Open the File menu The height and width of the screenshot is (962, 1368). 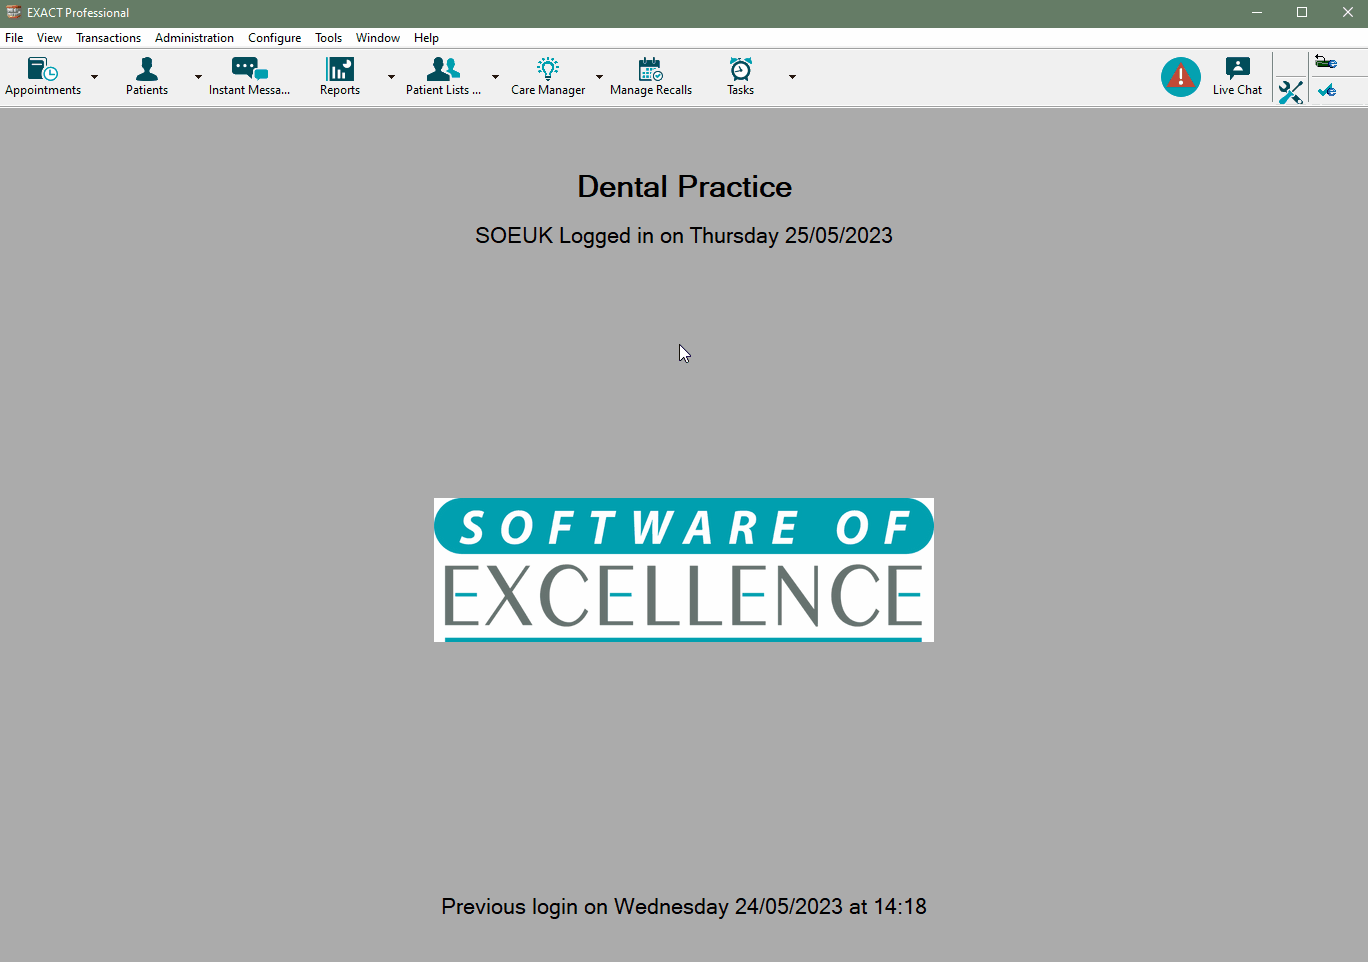click(x=14, y=38)
